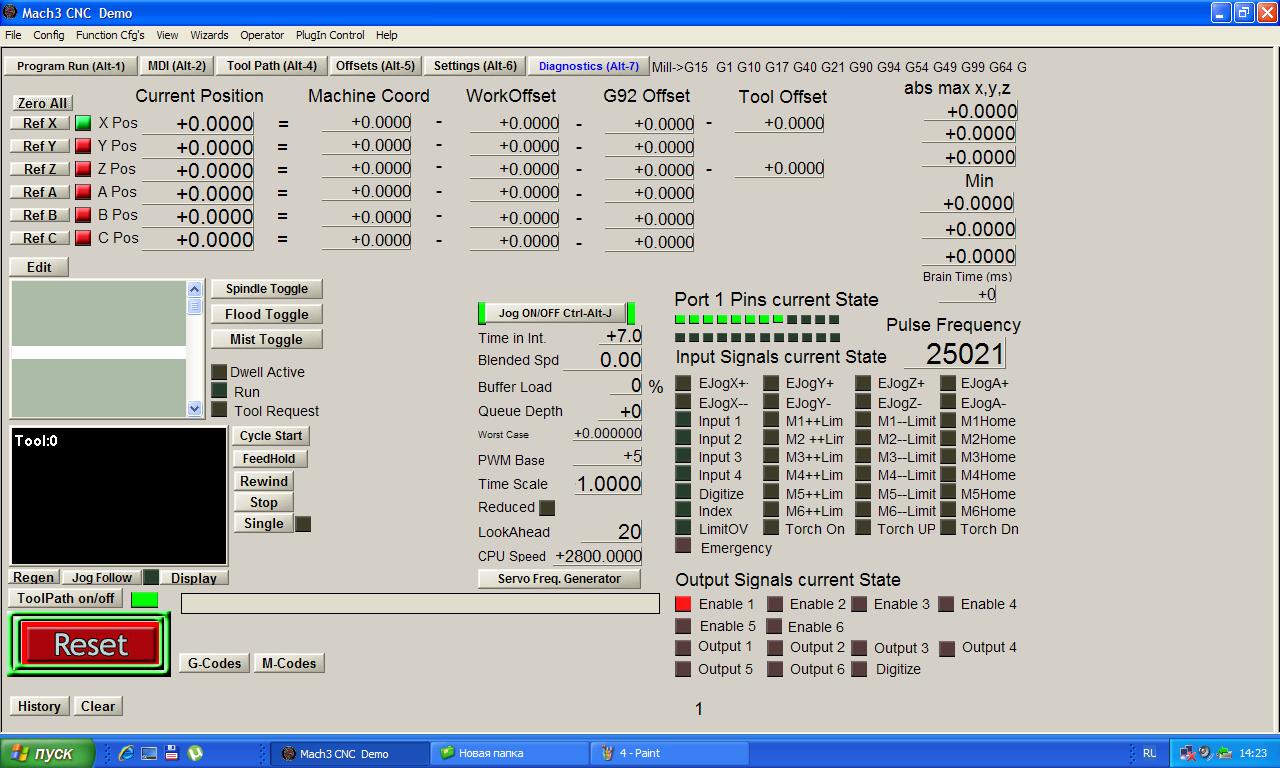Image resolution: width=1280 pixels, height=768 pixels.
Task: Click the Enable 2 output LED
Action: click(775, 604)
